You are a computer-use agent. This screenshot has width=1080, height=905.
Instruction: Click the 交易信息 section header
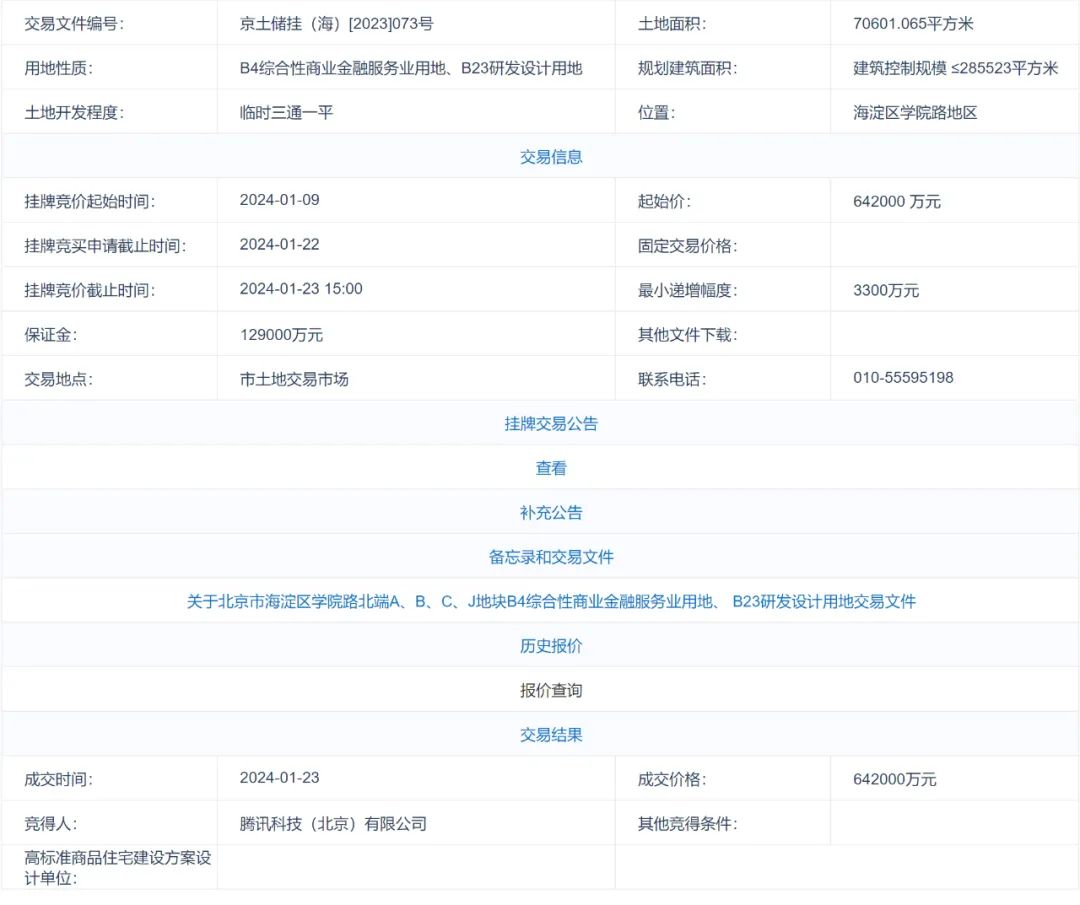[551, 157]
